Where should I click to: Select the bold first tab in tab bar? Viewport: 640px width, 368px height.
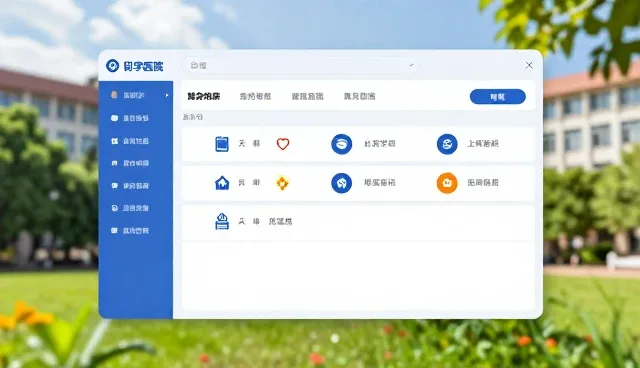204,96
